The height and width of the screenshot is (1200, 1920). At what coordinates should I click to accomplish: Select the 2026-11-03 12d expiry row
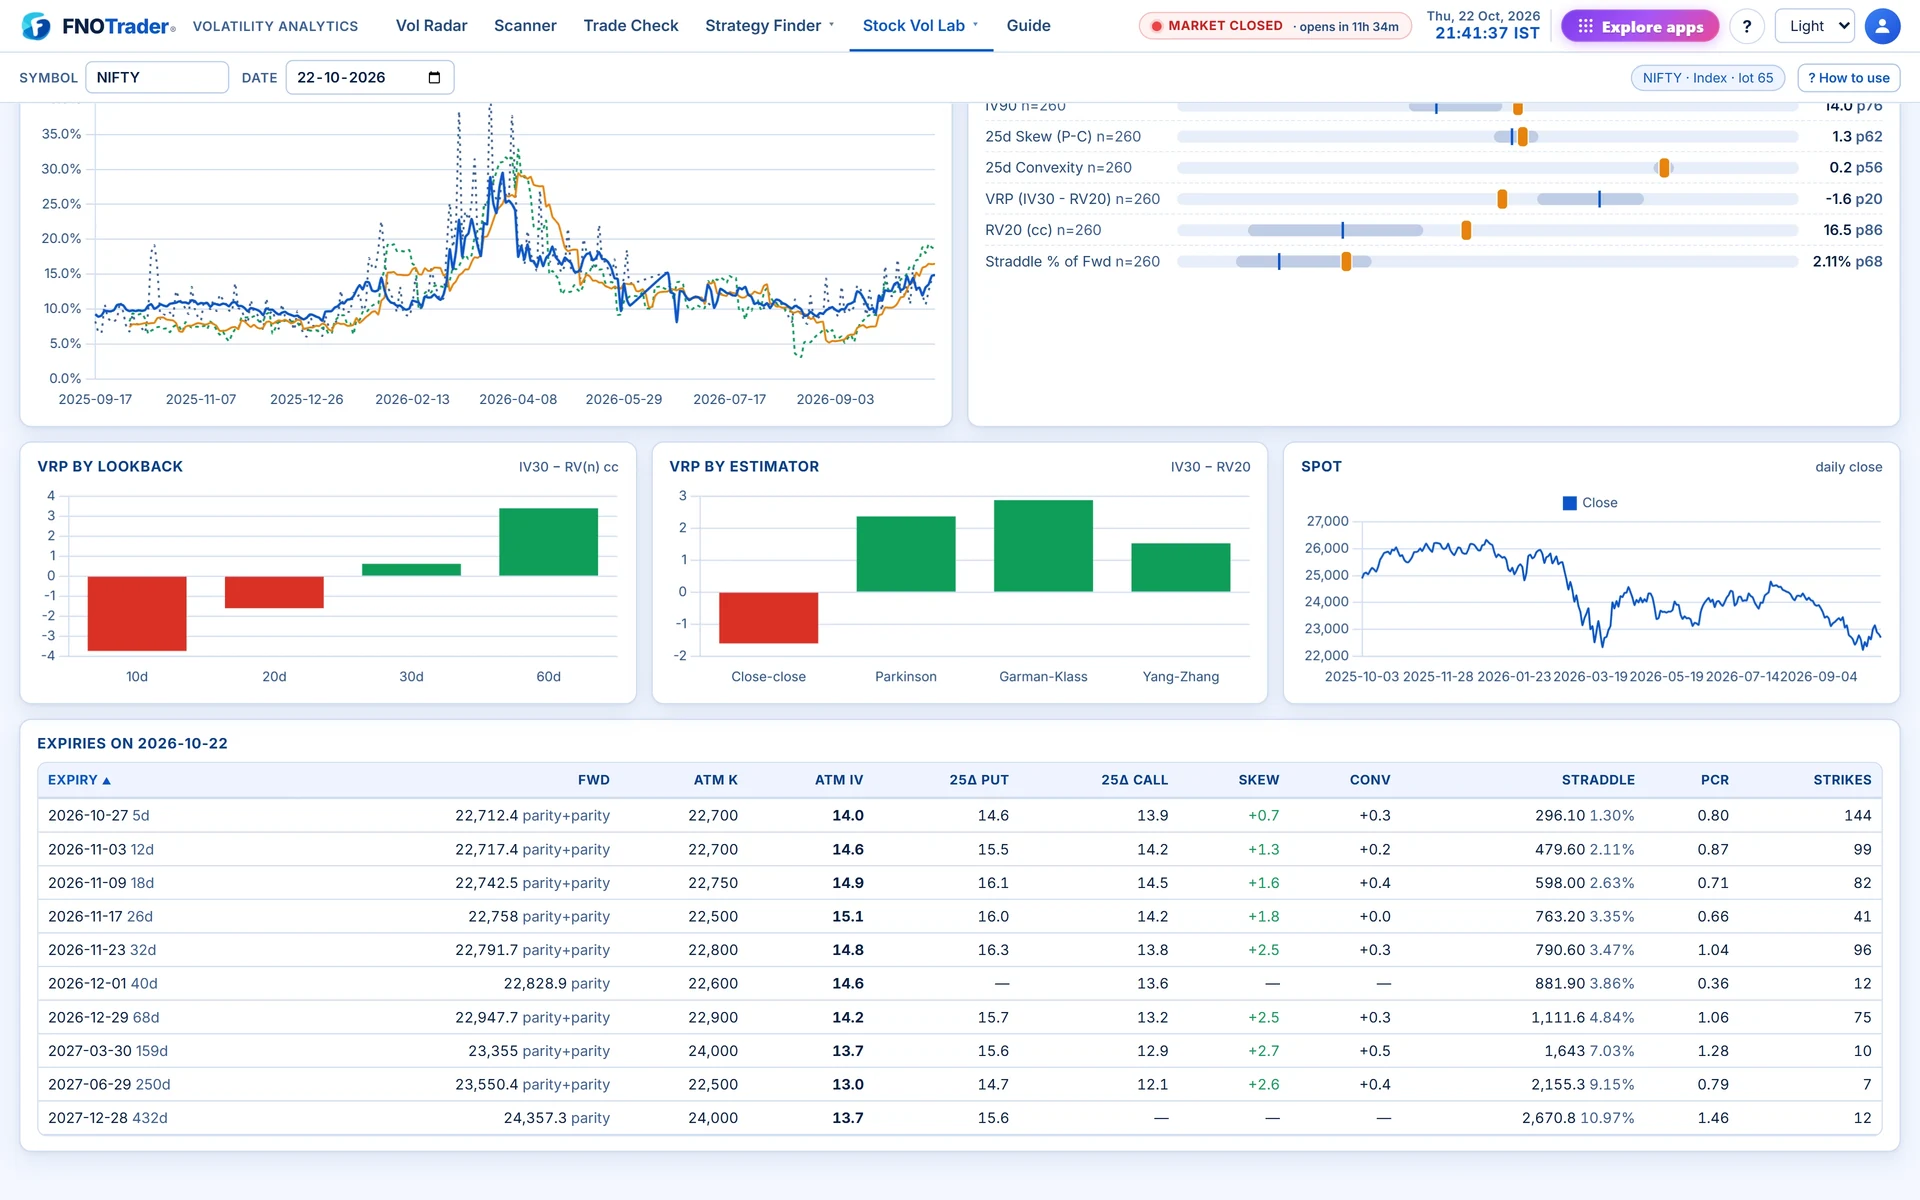[x=959, y=849]
